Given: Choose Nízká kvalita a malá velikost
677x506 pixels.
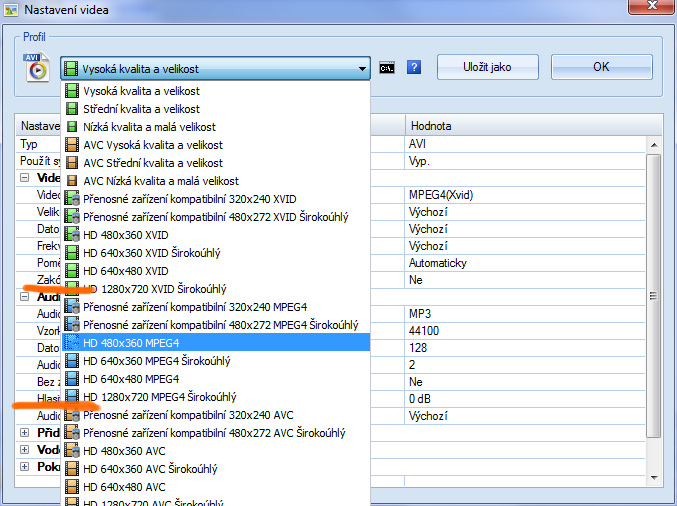Looking at the screenshot, I should point(216,127).
